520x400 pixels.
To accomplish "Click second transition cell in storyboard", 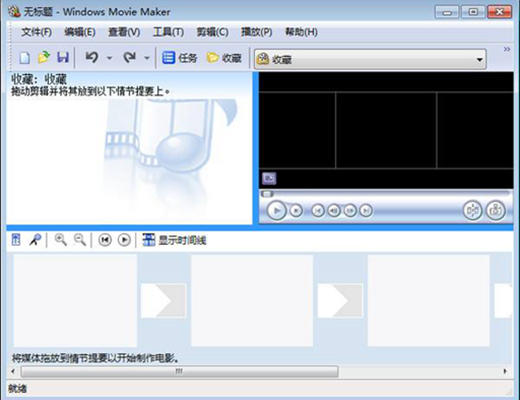I will point(340,301).
